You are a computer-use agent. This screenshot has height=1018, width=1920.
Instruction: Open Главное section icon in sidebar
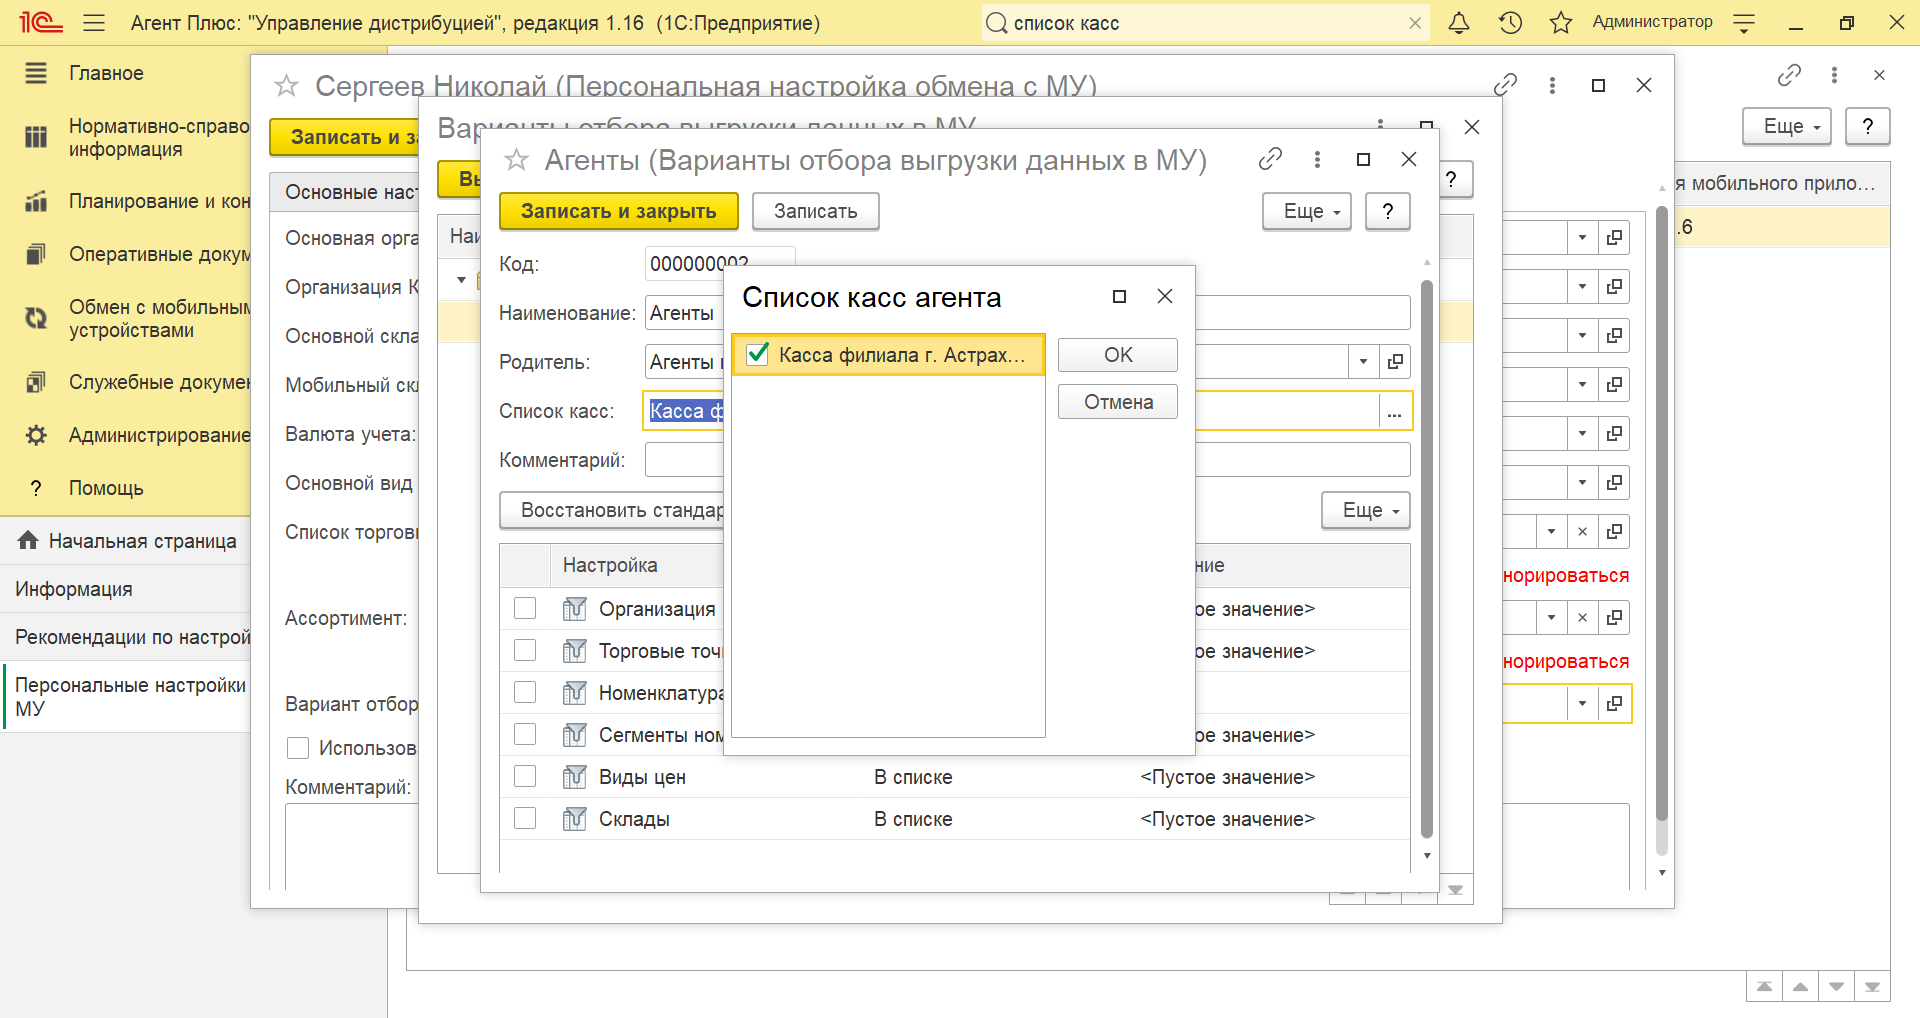(x=36, y=73)
